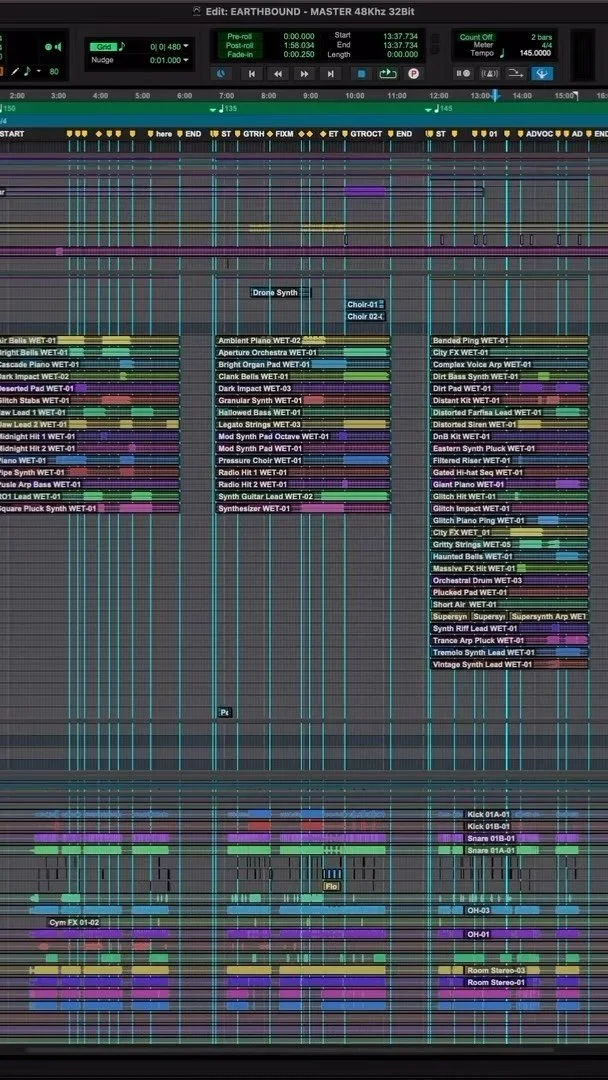
Task: Click the Go to End transport button
Action: point(331,74)
